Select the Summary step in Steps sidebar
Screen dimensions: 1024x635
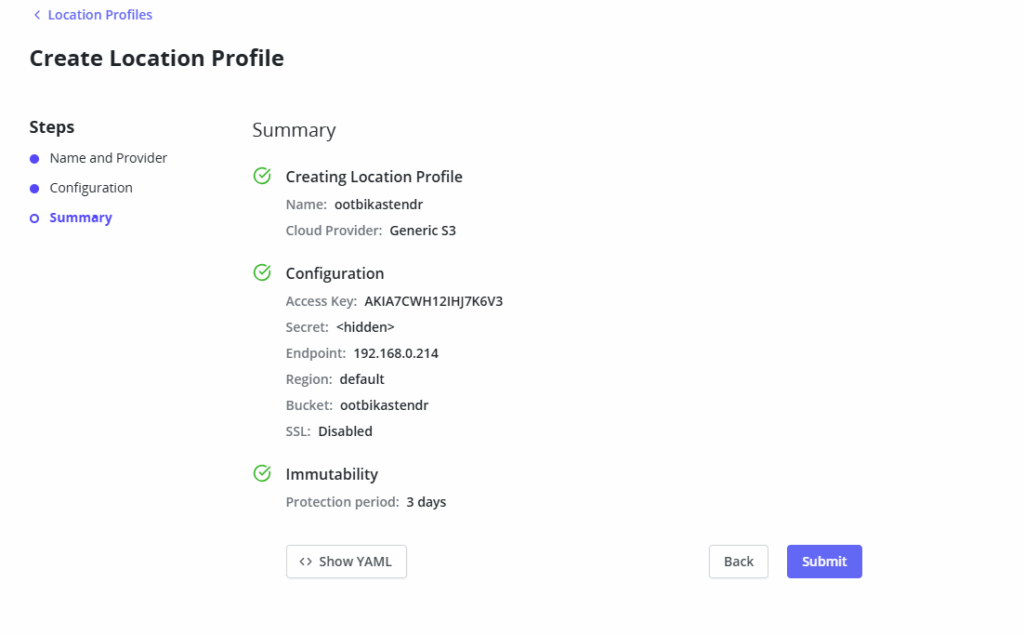tap(80, 217)
